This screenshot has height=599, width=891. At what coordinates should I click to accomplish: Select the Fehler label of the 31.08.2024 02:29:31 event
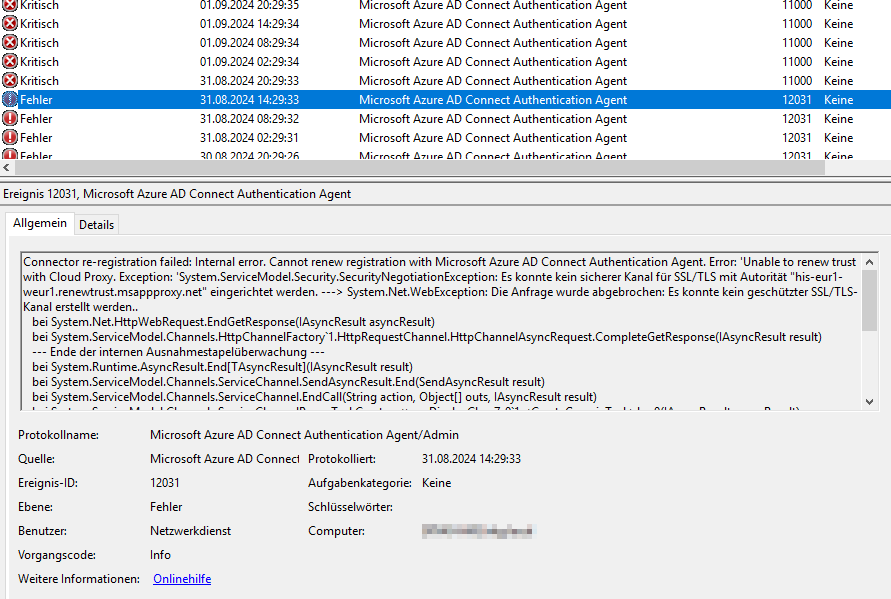(x=36, y=138)
